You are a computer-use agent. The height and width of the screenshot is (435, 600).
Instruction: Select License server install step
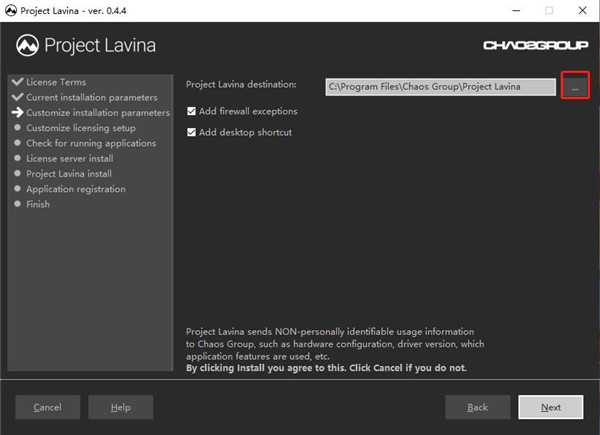(70, 158)
